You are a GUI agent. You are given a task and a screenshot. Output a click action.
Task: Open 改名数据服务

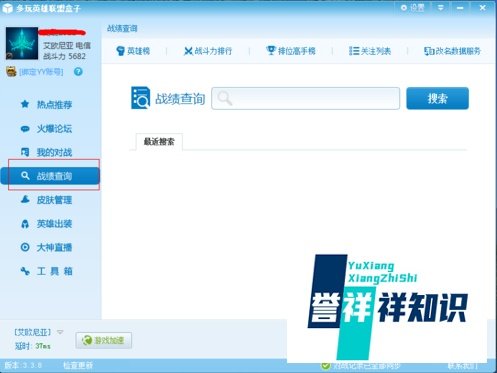(x=452, y=51)
